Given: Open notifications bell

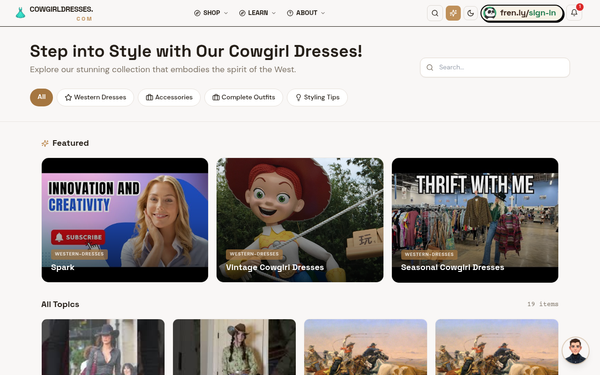Looking at the screenshot, I should click(x=574, y=13).
